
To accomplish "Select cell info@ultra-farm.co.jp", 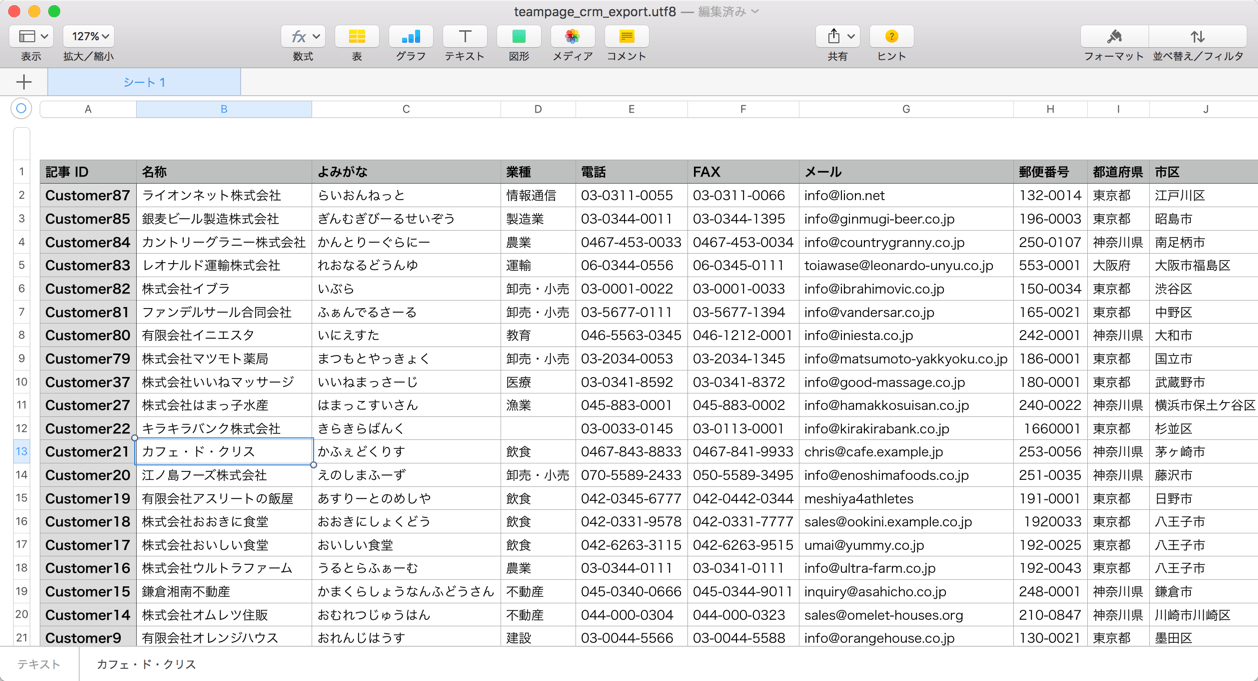I will point(906,568).
